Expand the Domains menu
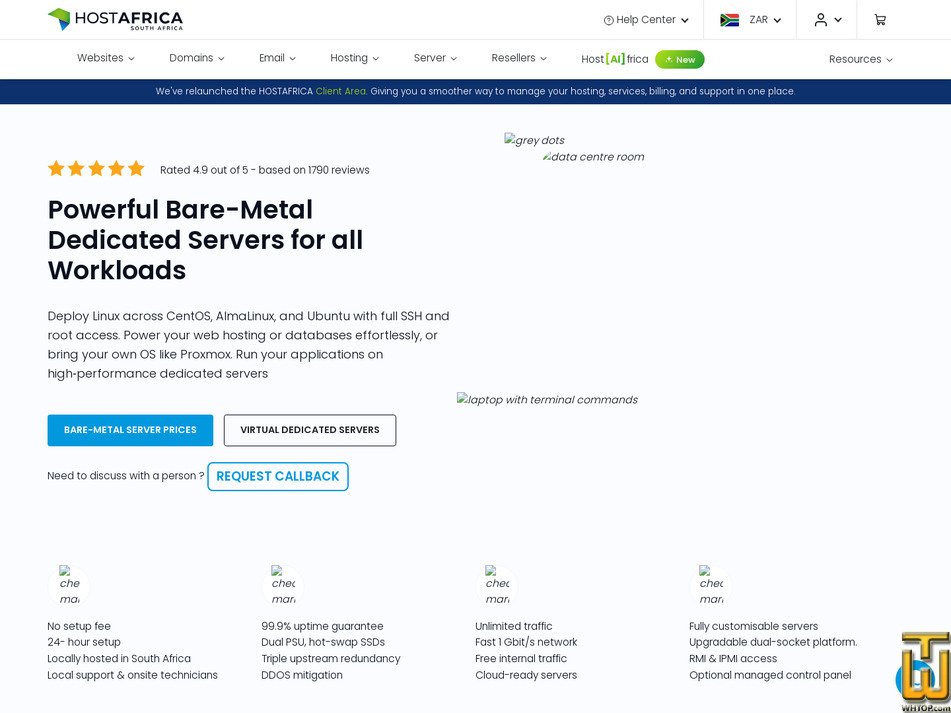Screen dimensions: 951x713 click(x=197, y=58)
